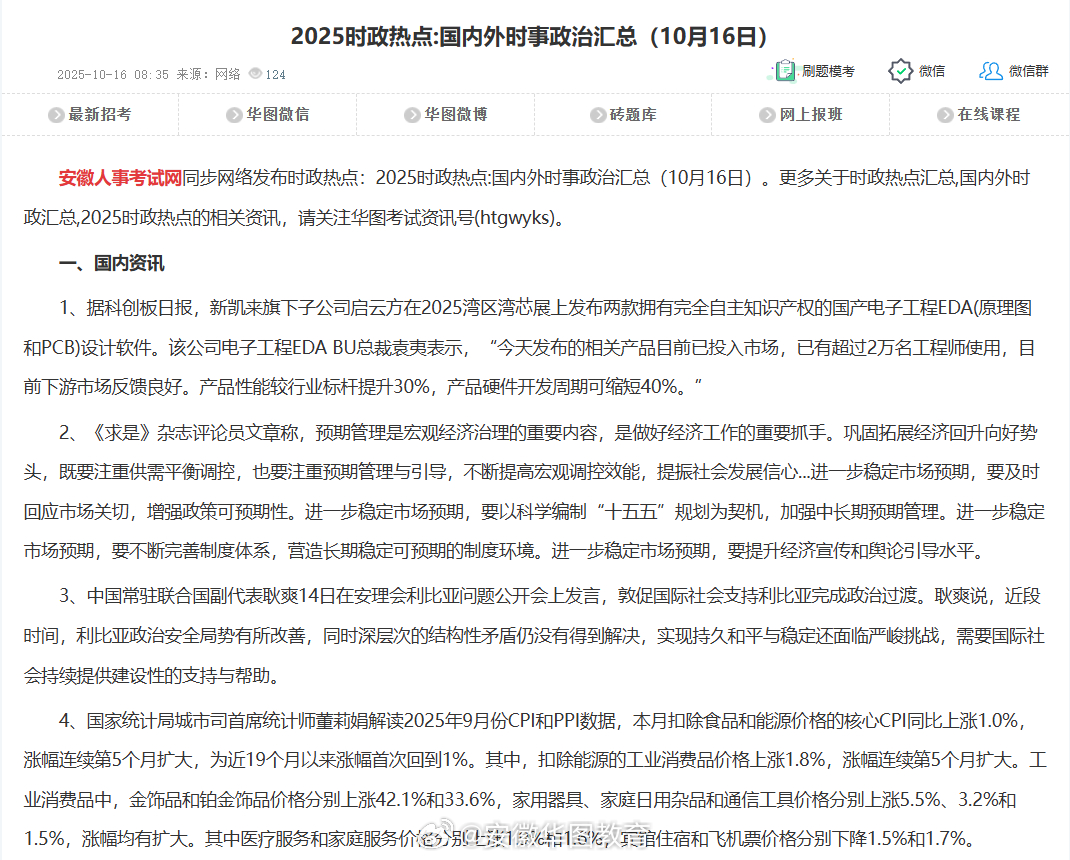The image size is (1070, 860).
Task: Click the 一、国内资讯 section heading
Action: 112,264
